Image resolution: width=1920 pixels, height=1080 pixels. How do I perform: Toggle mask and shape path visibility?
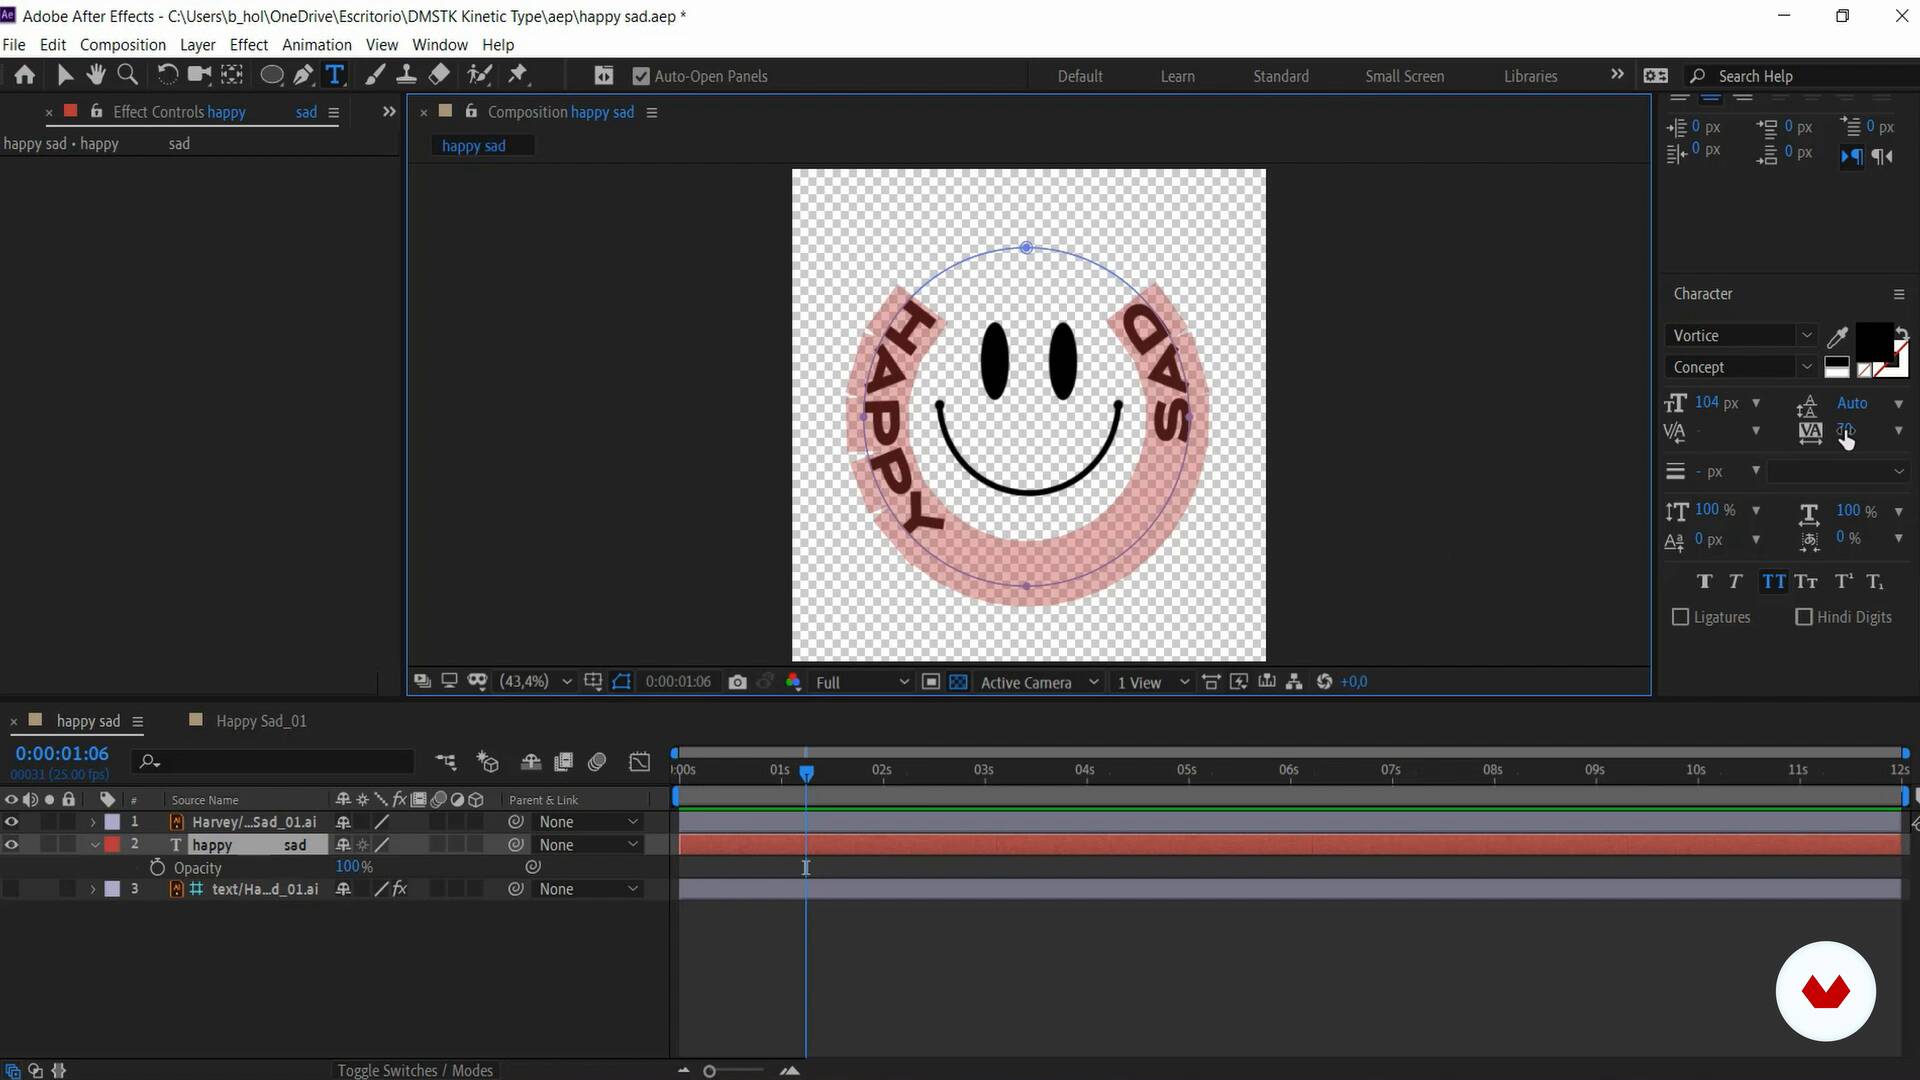tap(622, 682)
